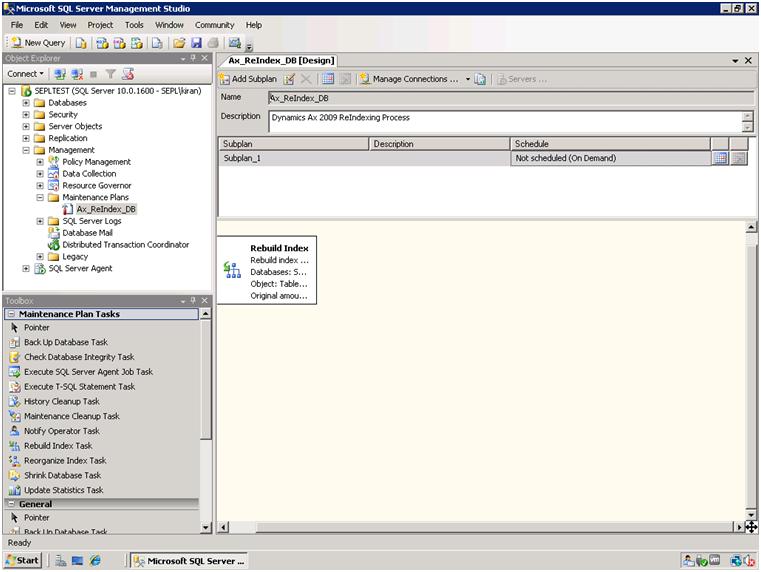This screenshot has height=572, width=761.
Task: Open the File menu
Action: 17,25
